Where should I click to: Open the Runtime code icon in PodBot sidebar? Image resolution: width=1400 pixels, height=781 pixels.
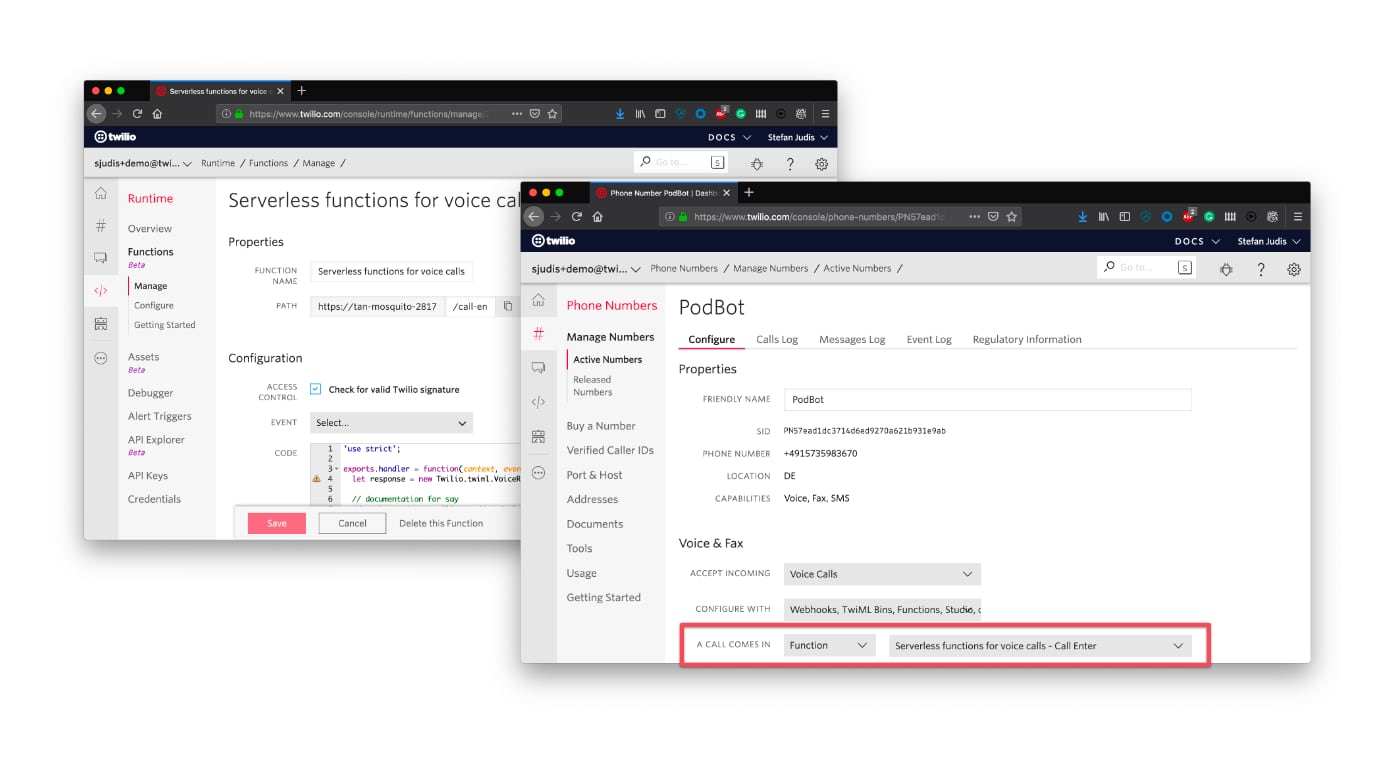[538, 402]
